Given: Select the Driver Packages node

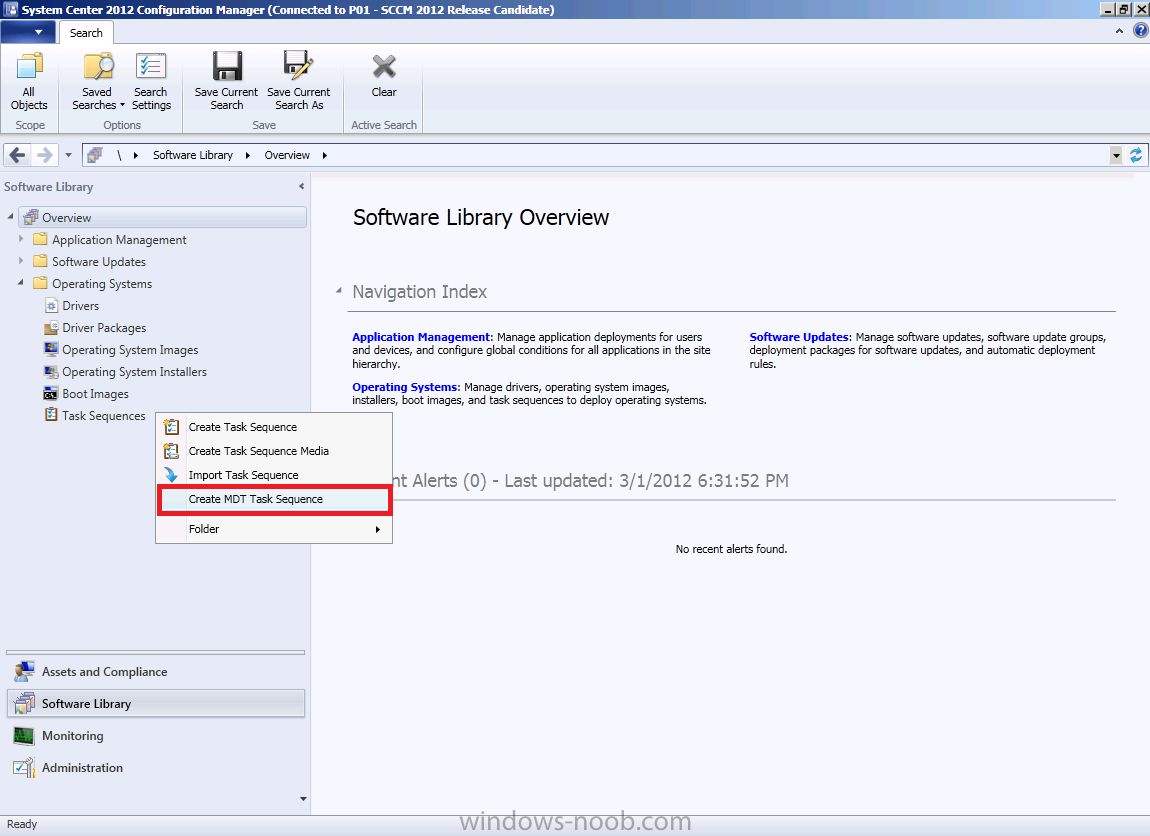Looking at the screenshot, I should point(95,328).
